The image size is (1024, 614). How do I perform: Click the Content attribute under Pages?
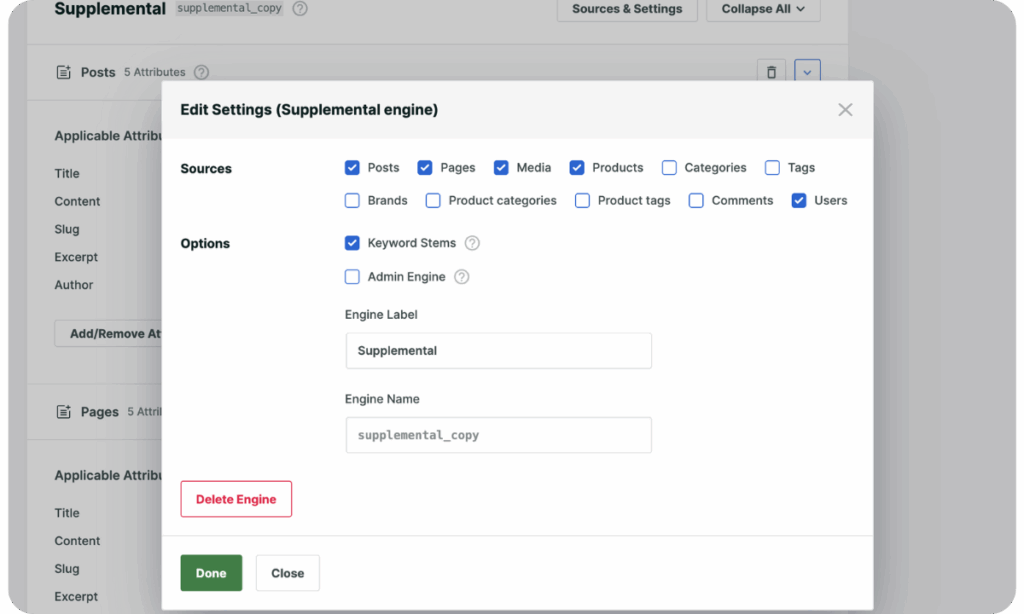pyautogui.click(x=77, y=541)
